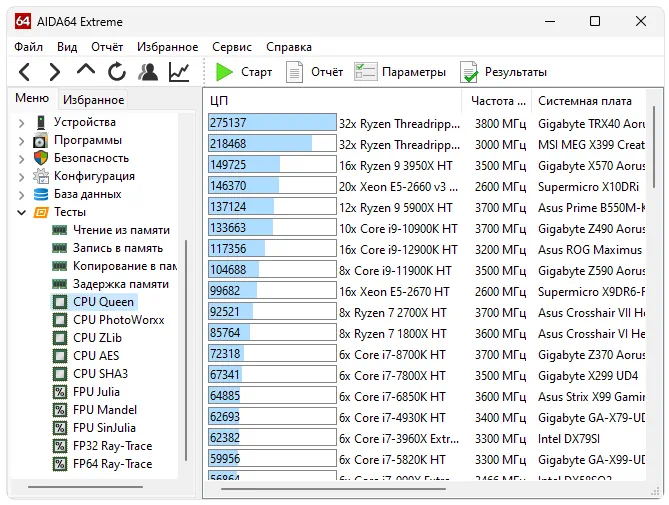Select the Безопасность shield icon
The height and width of the screenshot is (505, 669).
click(41, 158)
